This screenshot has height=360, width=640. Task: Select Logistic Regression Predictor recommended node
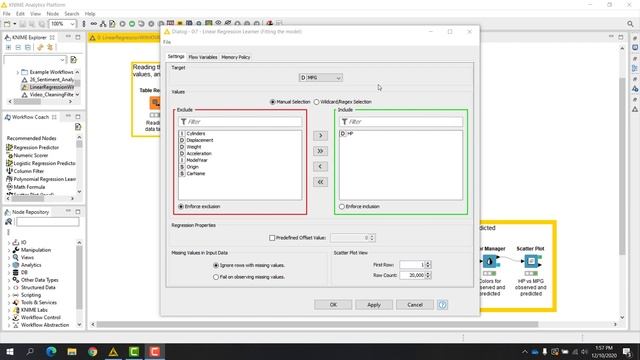[x=41, y=163]
